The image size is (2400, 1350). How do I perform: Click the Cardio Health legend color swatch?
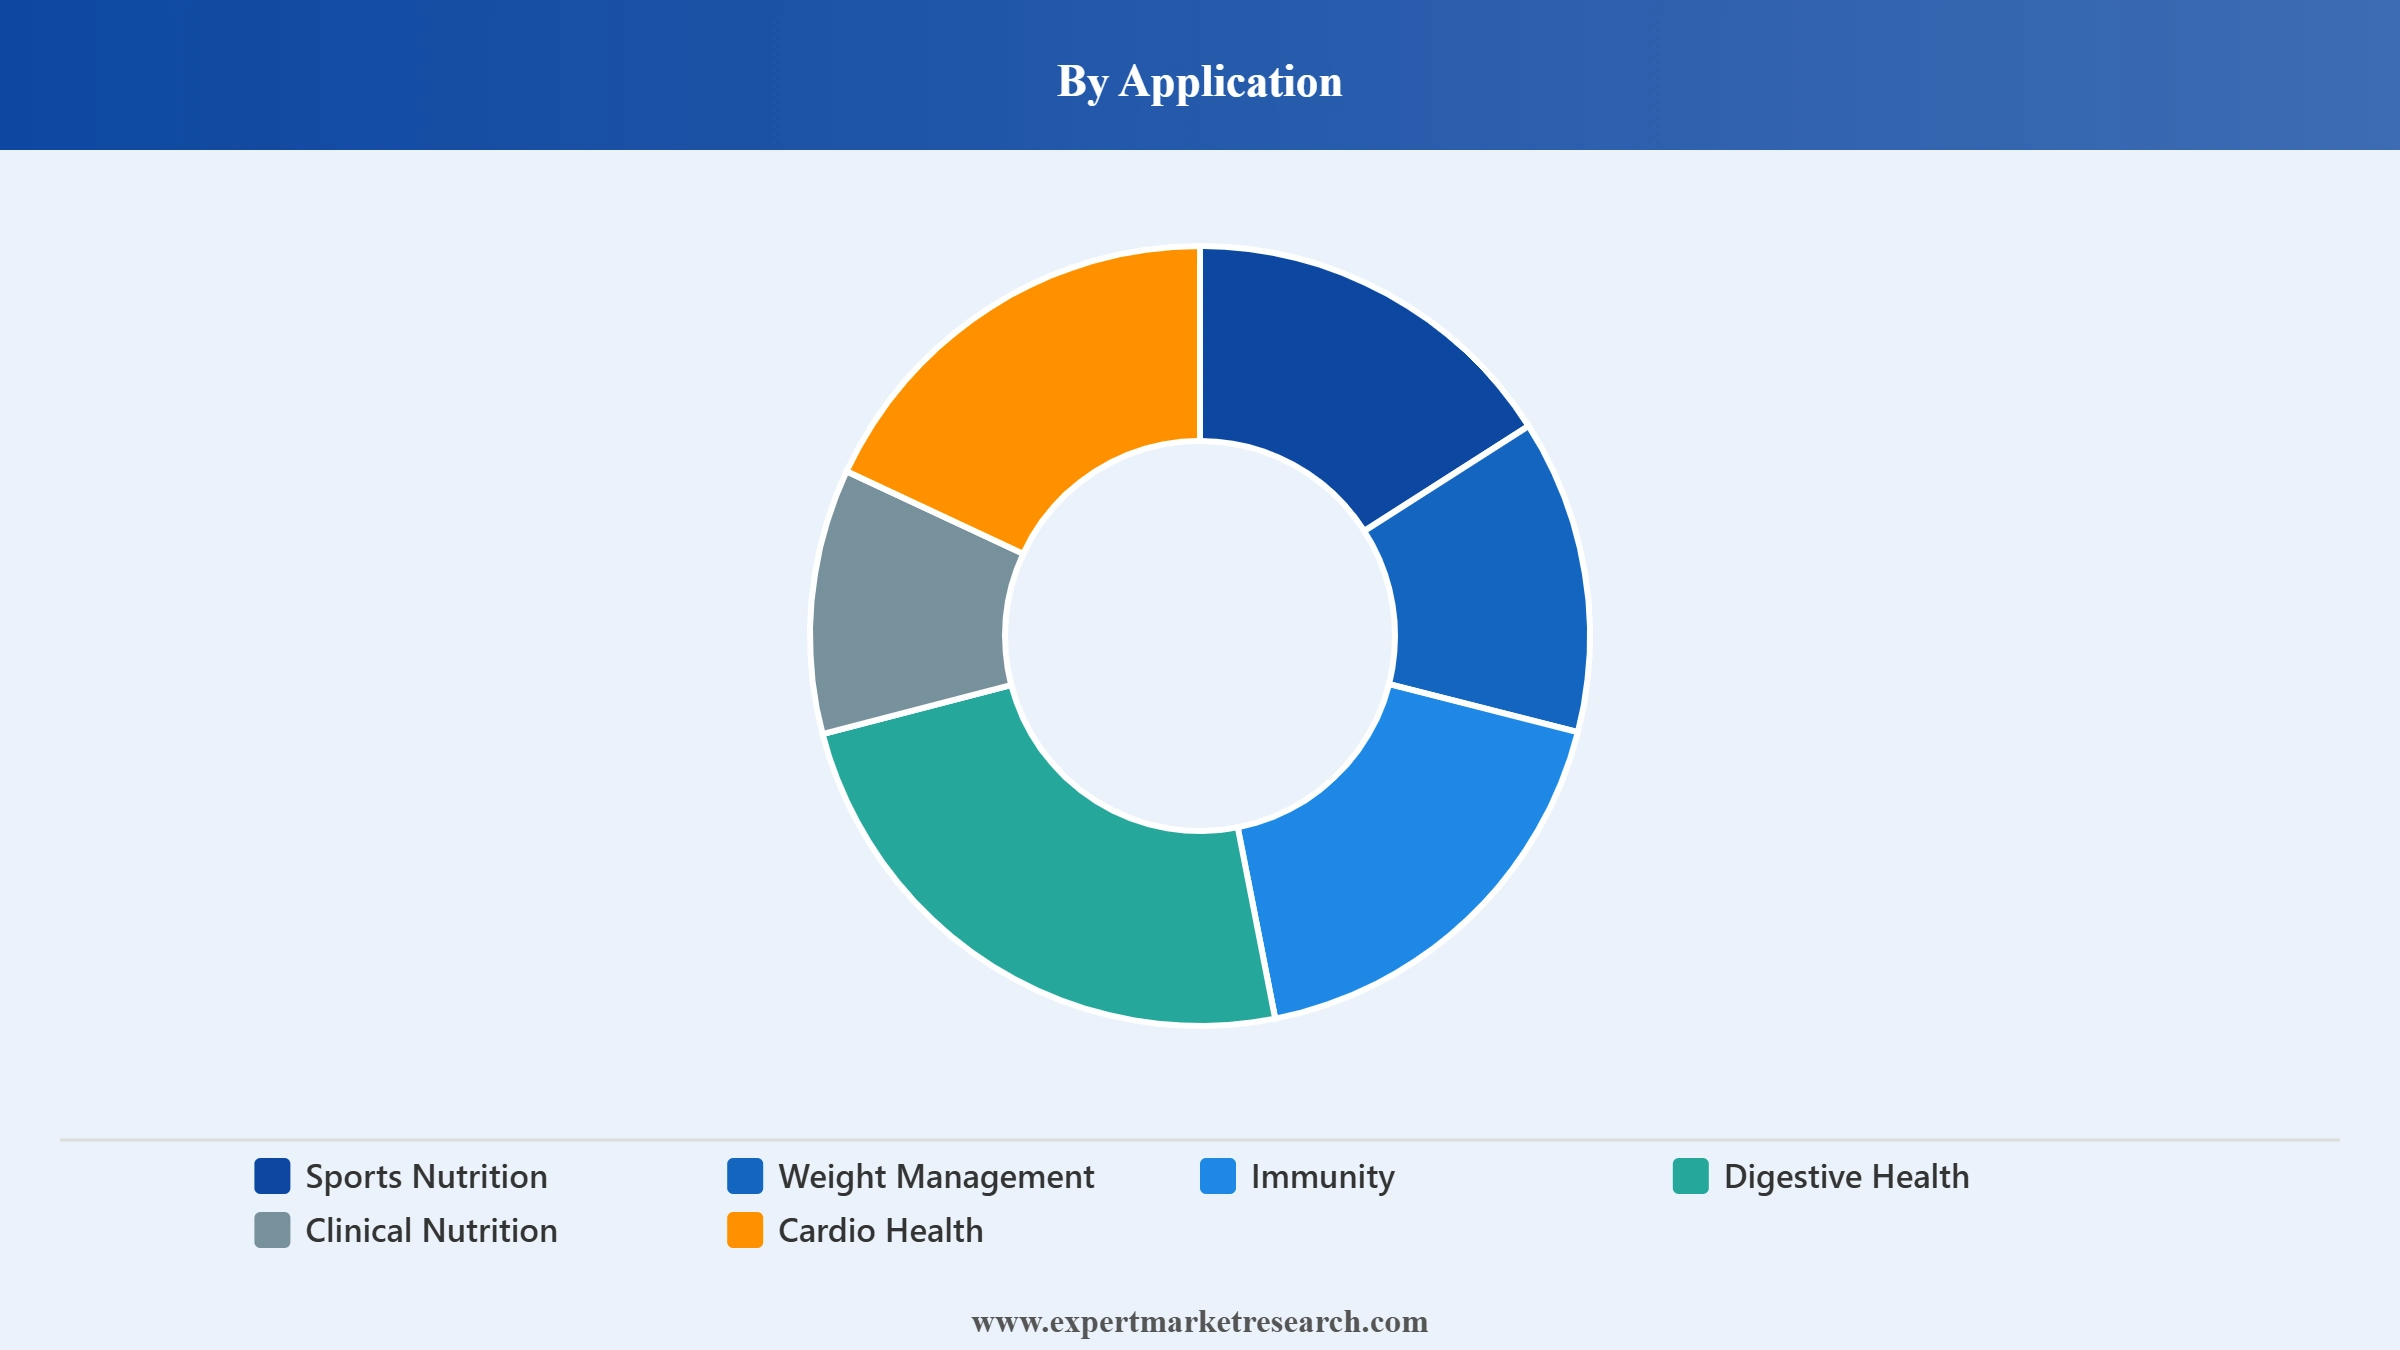[745, 1230]
